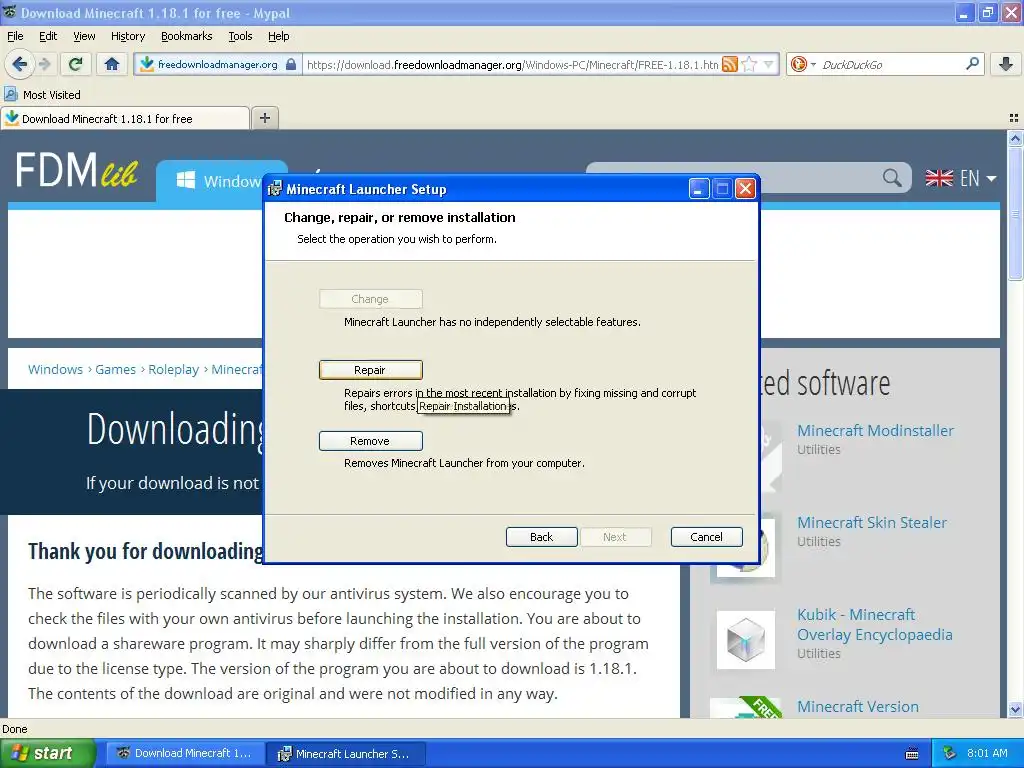Open Minecraft Version link
1024x768 pixels.
[857, 707]
